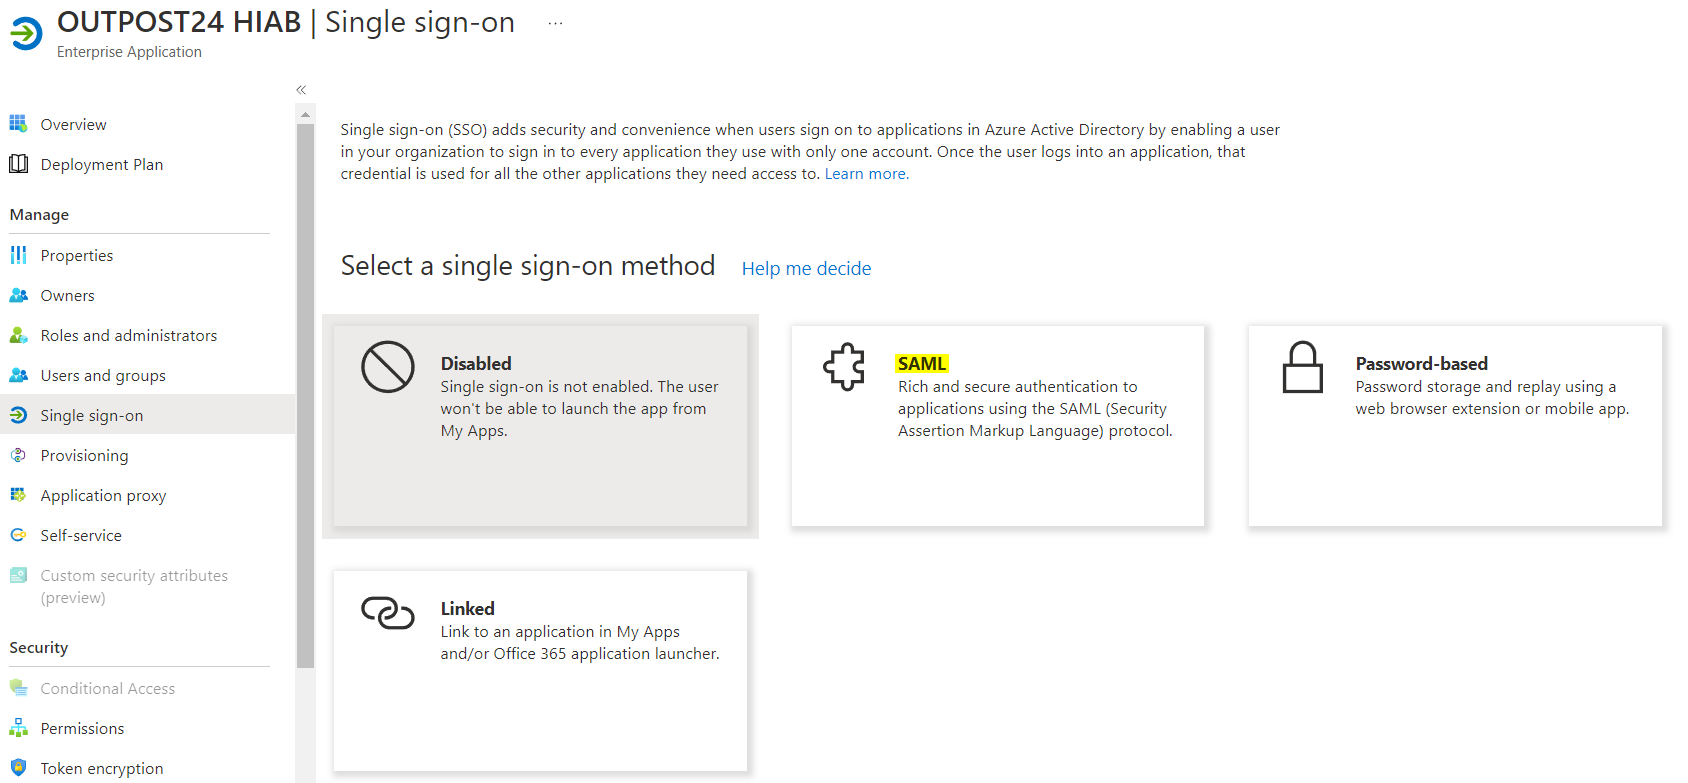
Task: Click the Owners people icon
Action: click(x=18, y=295)
